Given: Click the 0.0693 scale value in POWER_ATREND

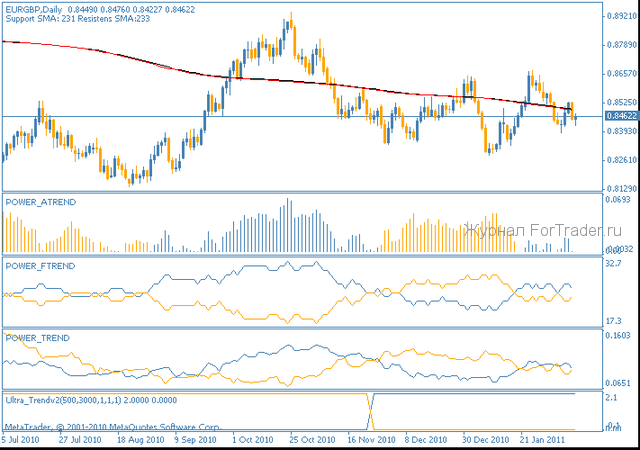Looking at the screenshot, I should click(x=618, y=200).
